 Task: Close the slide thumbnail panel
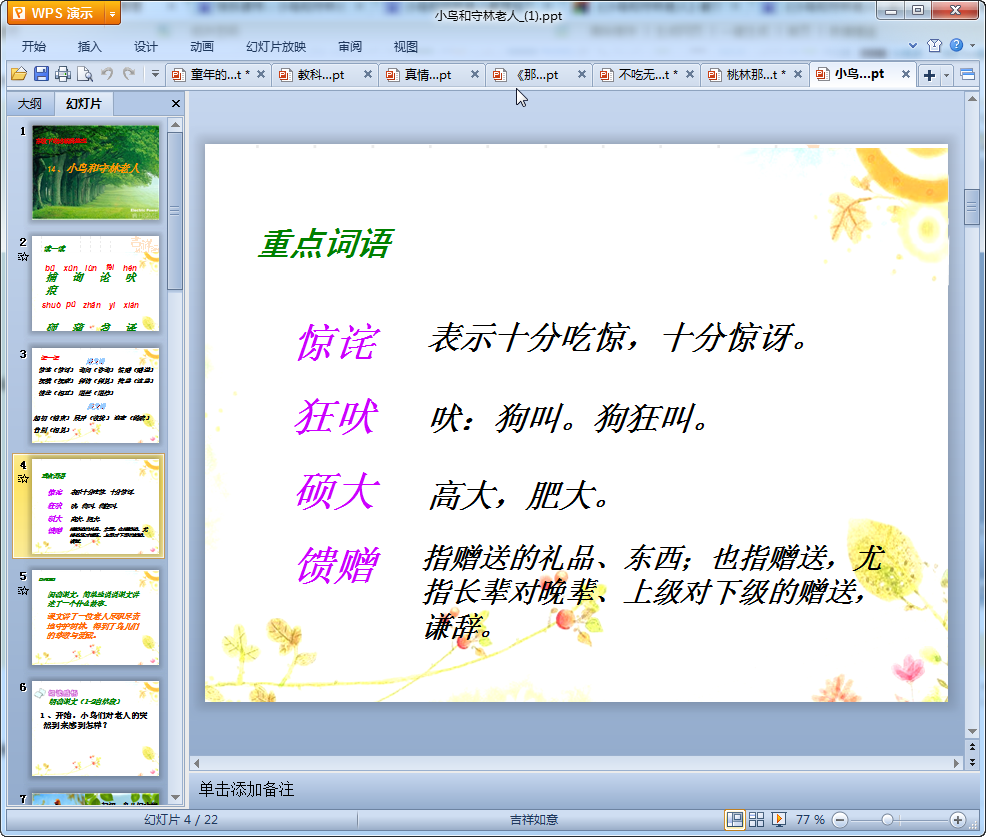tap(176, 104)
